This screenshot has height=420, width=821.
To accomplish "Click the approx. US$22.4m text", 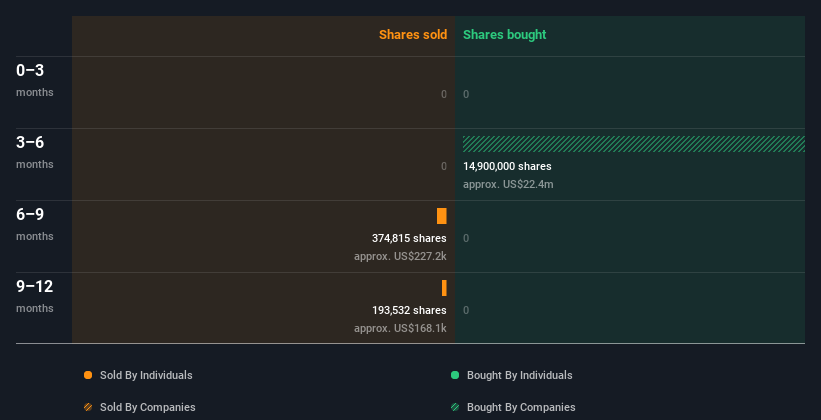I will click(x=508, y=184).
